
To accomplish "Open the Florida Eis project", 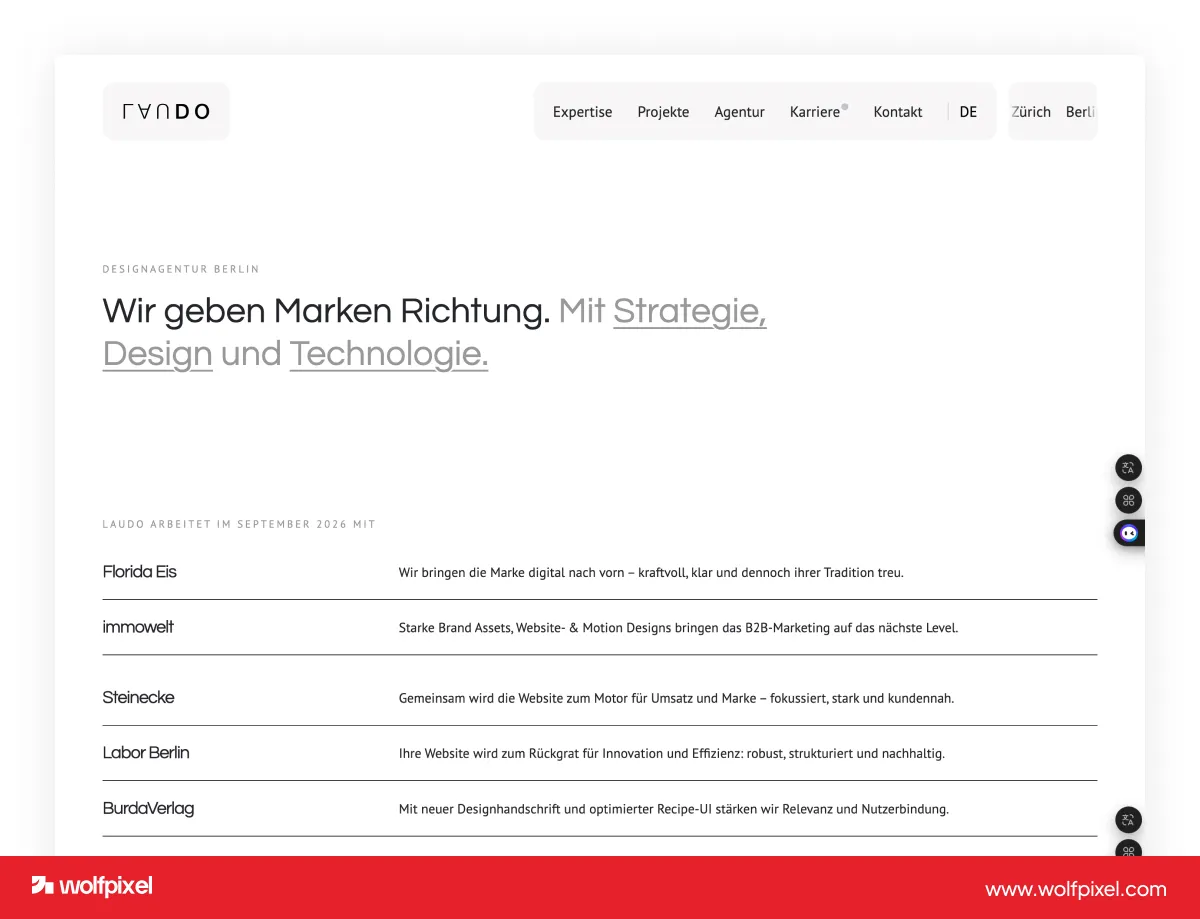I will coord(140,572).
